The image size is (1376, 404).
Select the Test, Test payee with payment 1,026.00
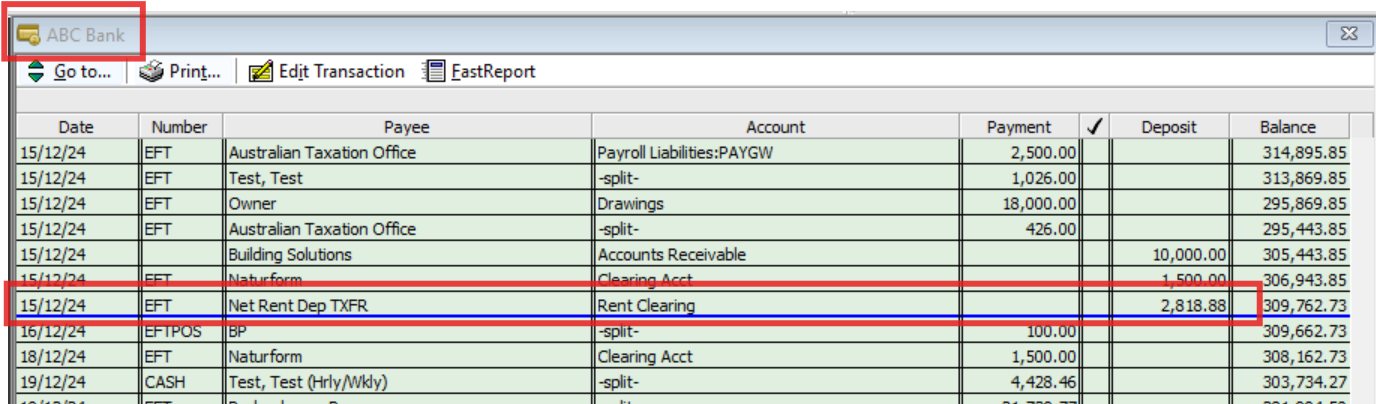click(x=408, y=178)
